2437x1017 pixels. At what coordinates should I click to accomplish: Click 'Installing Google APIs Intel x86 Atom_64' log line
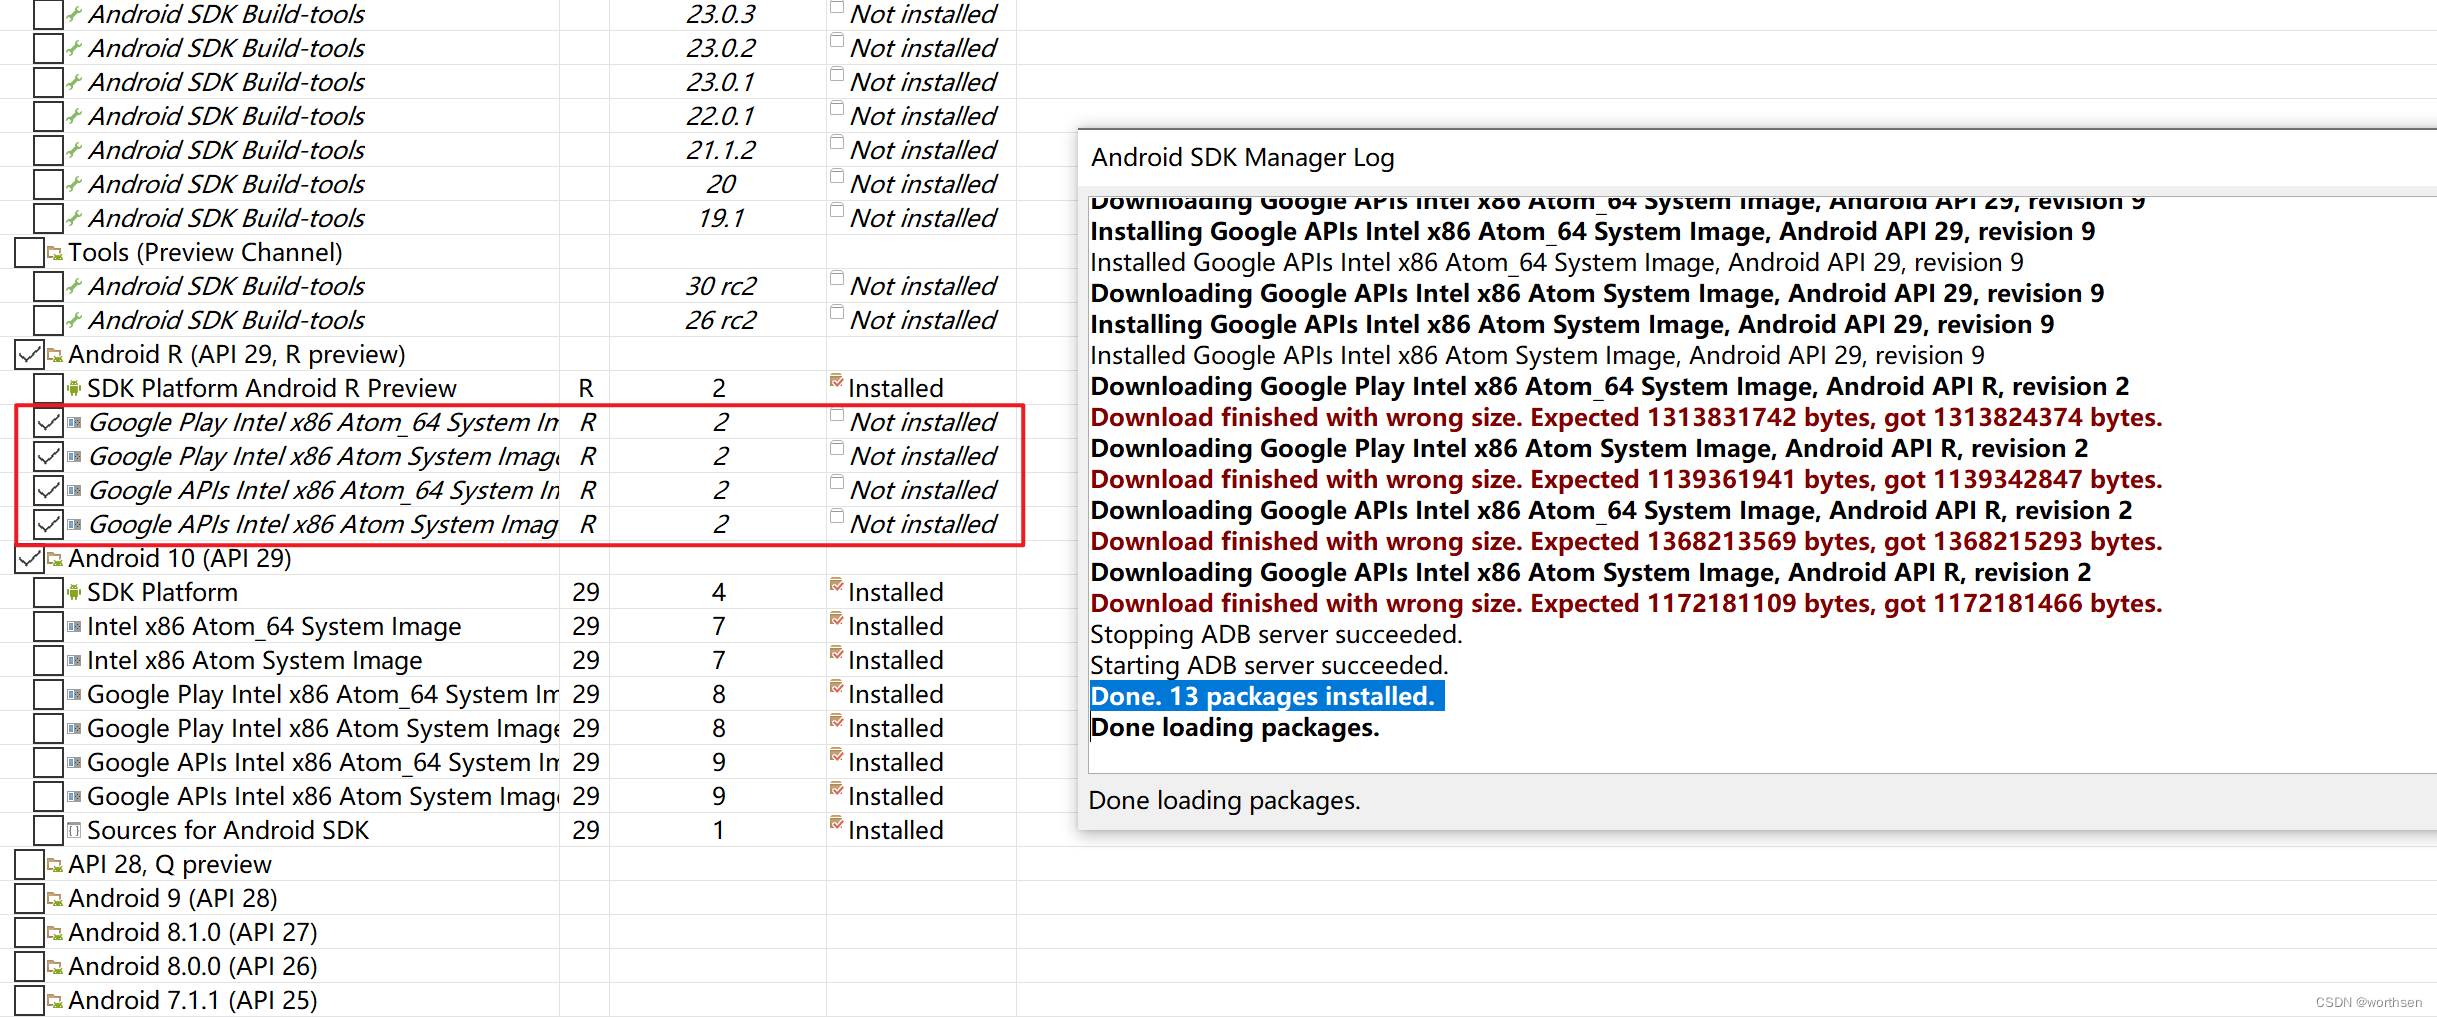click(1592, 231)
